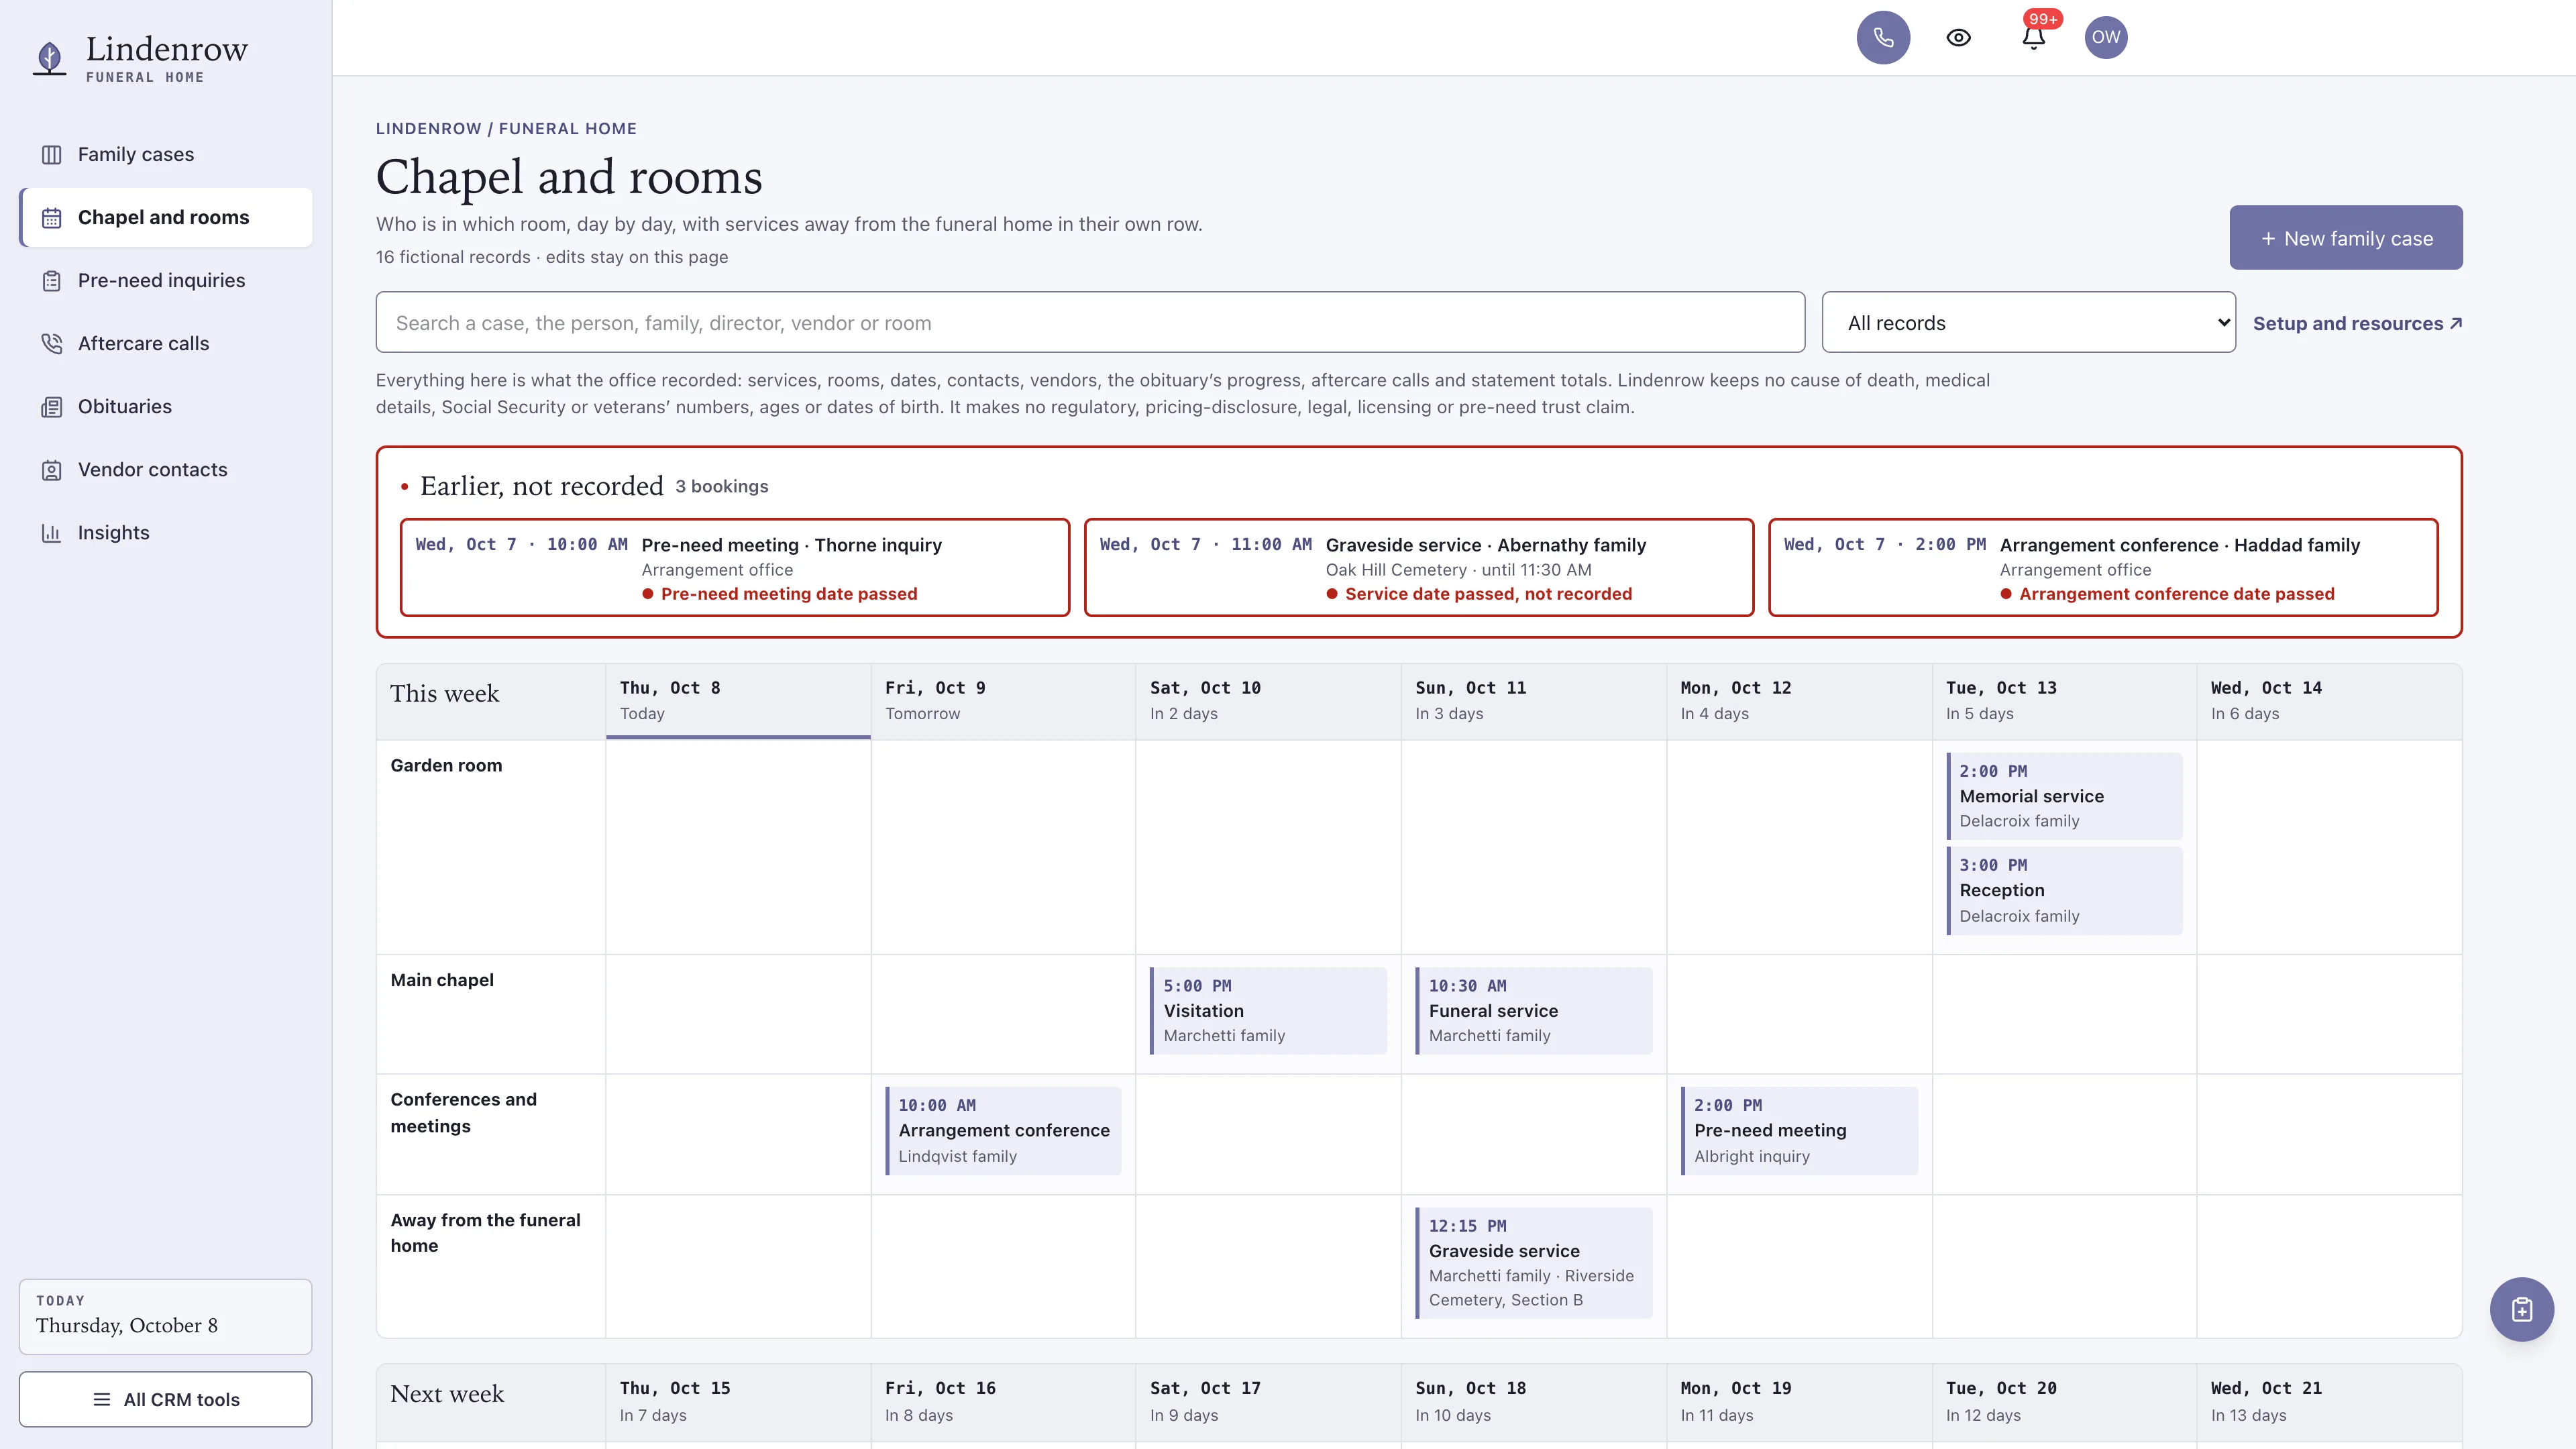Click the phone call icon in header

pyautogui.click(x=1883, y=38)
